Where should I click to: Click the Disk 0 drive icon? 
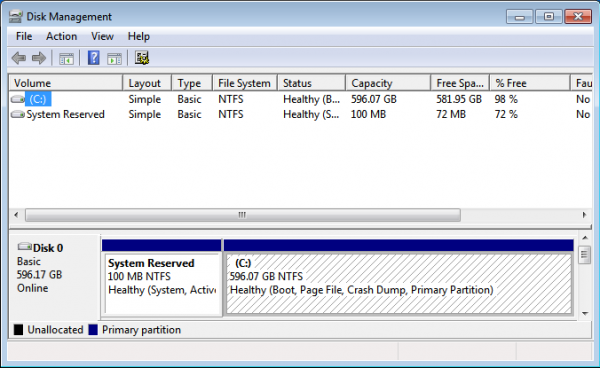24,247
